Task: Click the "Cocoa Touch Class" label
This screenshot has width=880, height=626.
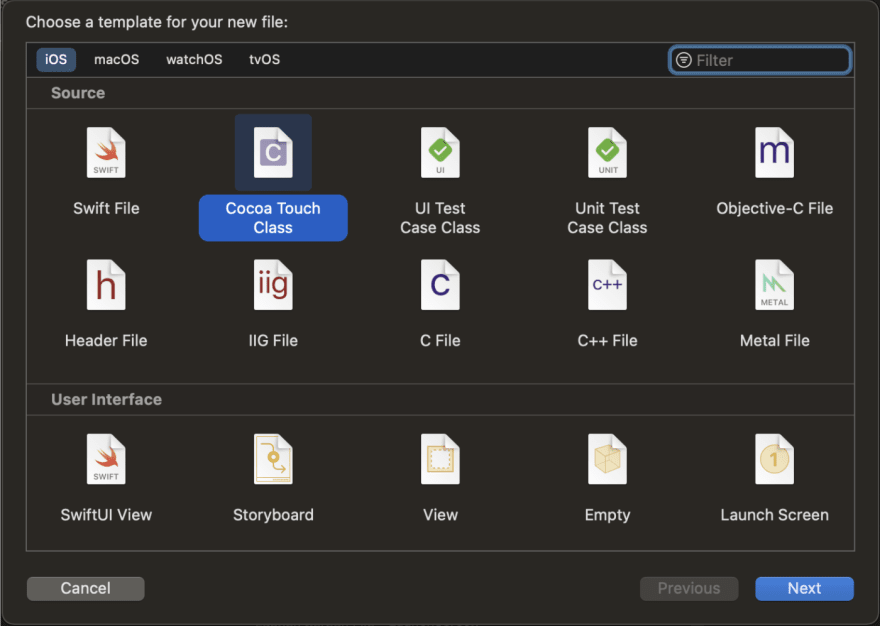Action: point(273,218)
